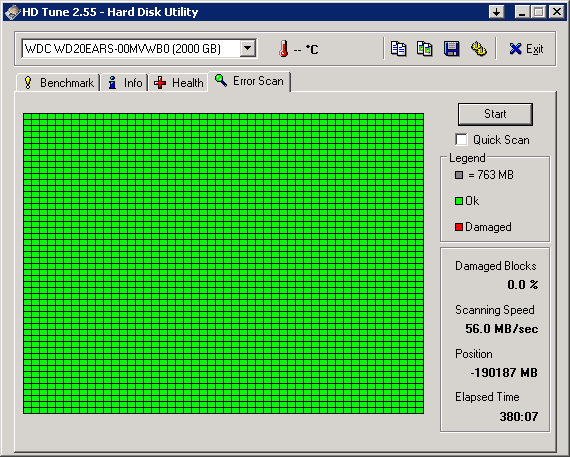
Task: Switch to the Info tab
Action: click(125, 83)
